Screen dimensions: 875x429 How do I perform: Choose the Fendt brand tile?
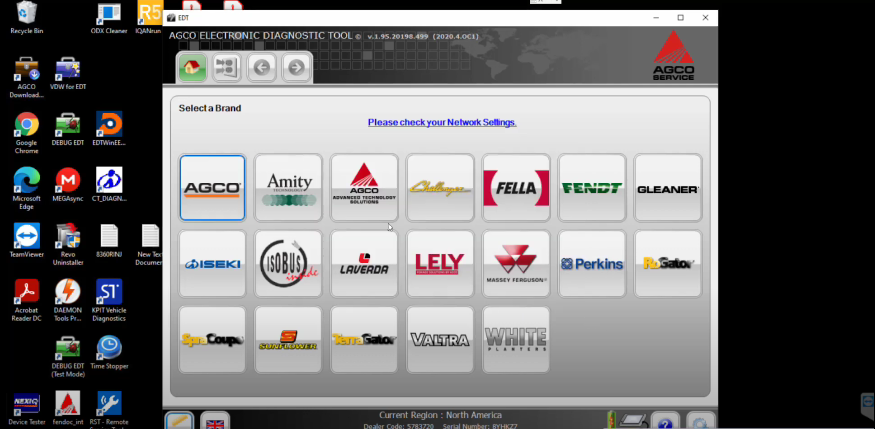point(591,188)
